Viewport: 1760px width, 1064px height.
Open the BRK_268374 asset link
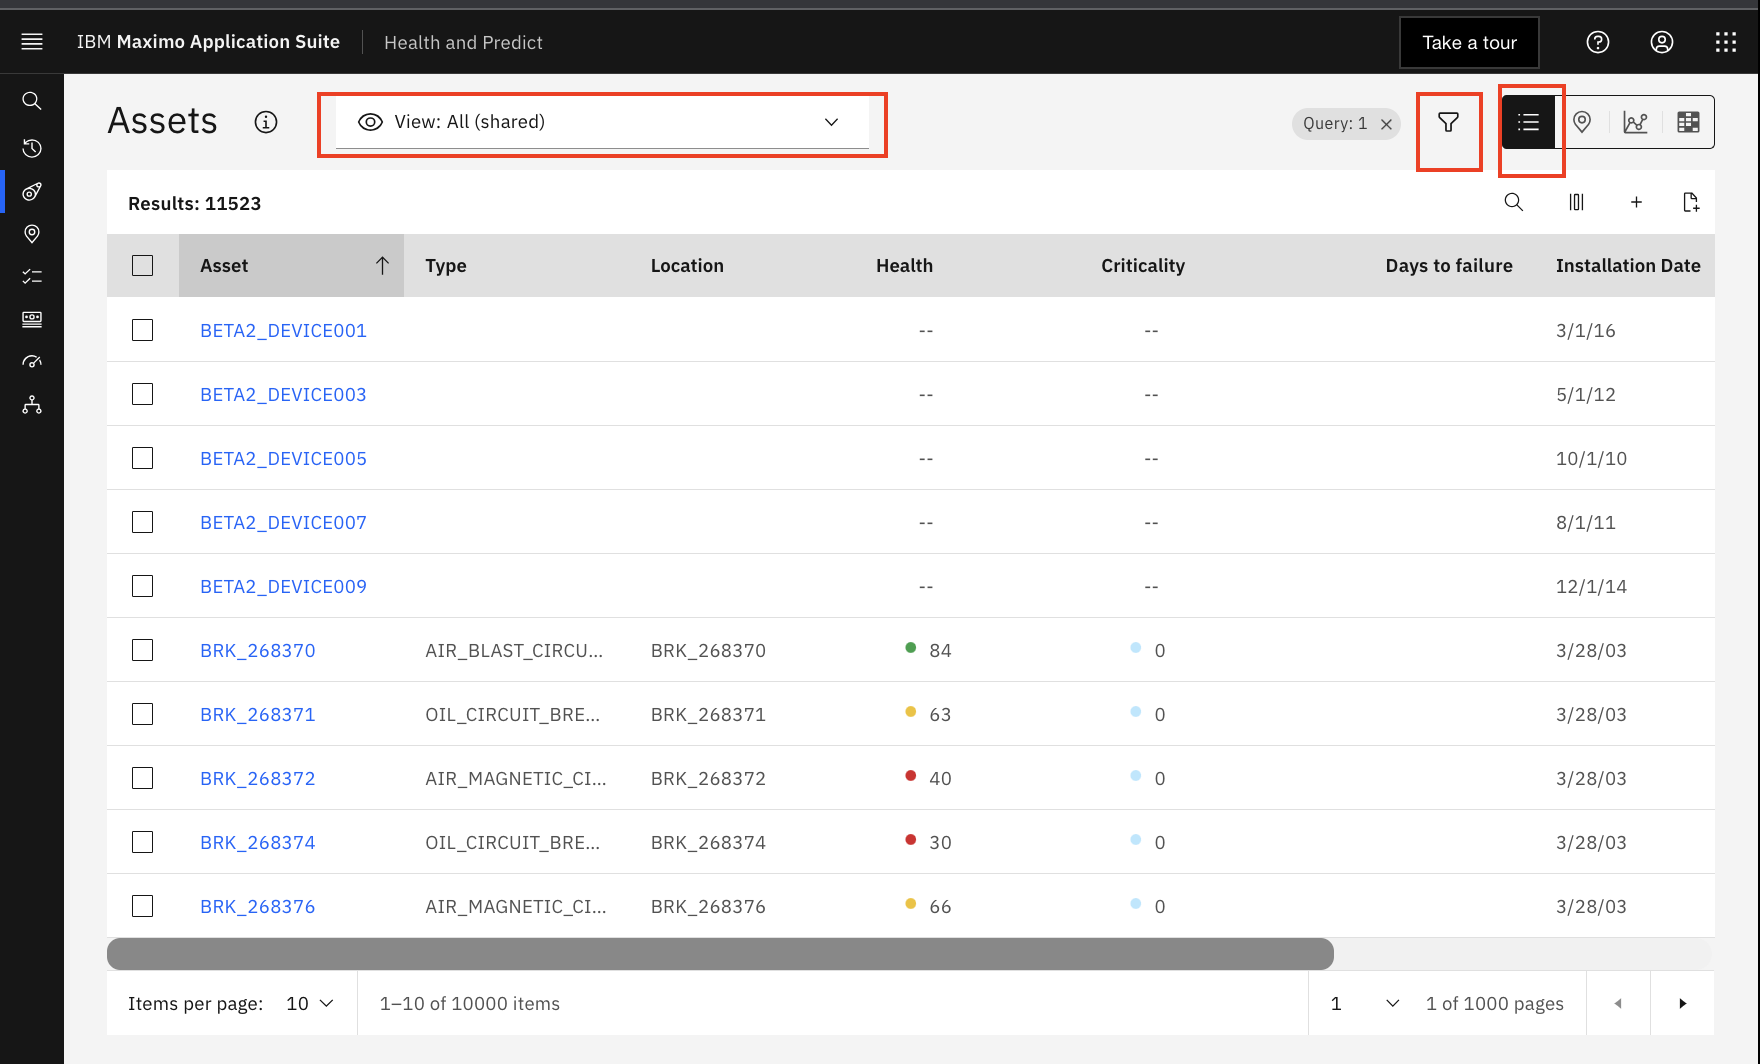pos(258,842)
